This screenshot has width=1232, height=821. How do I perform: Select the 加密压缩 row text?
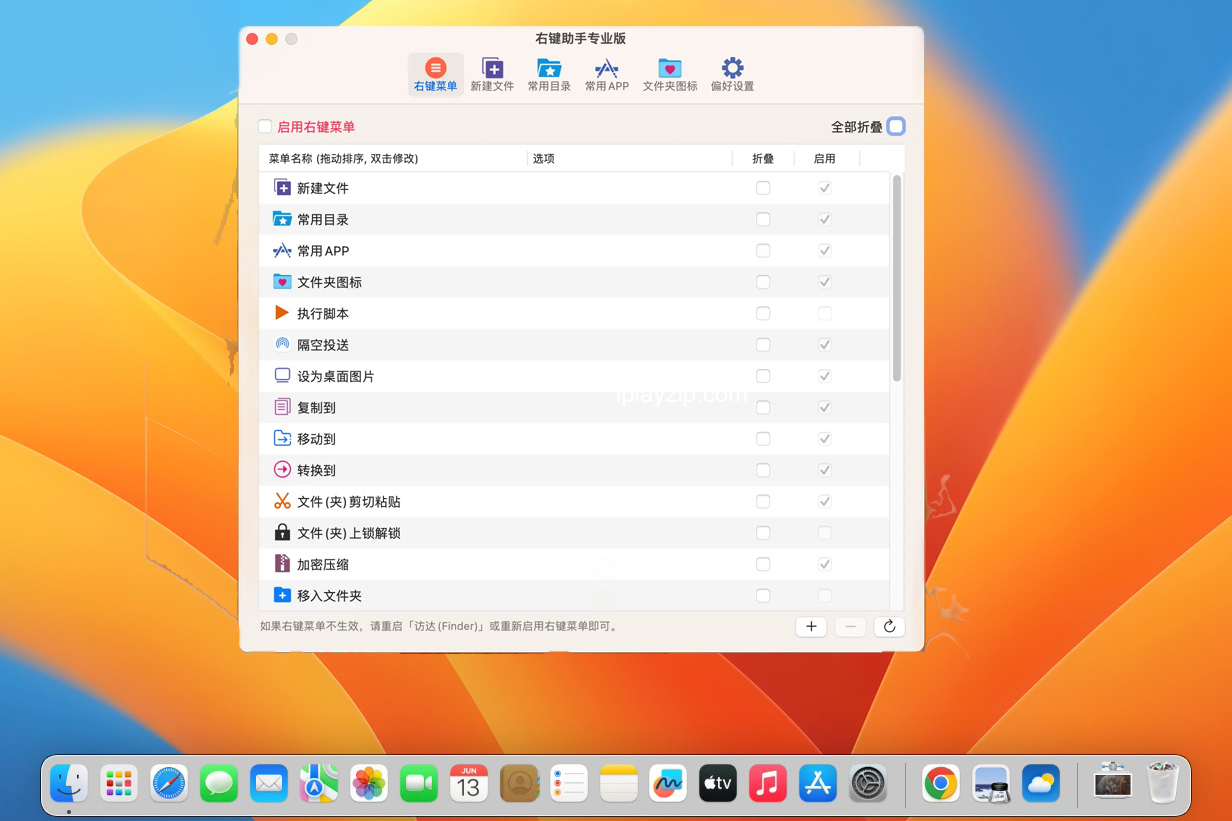tap(323, 564)
